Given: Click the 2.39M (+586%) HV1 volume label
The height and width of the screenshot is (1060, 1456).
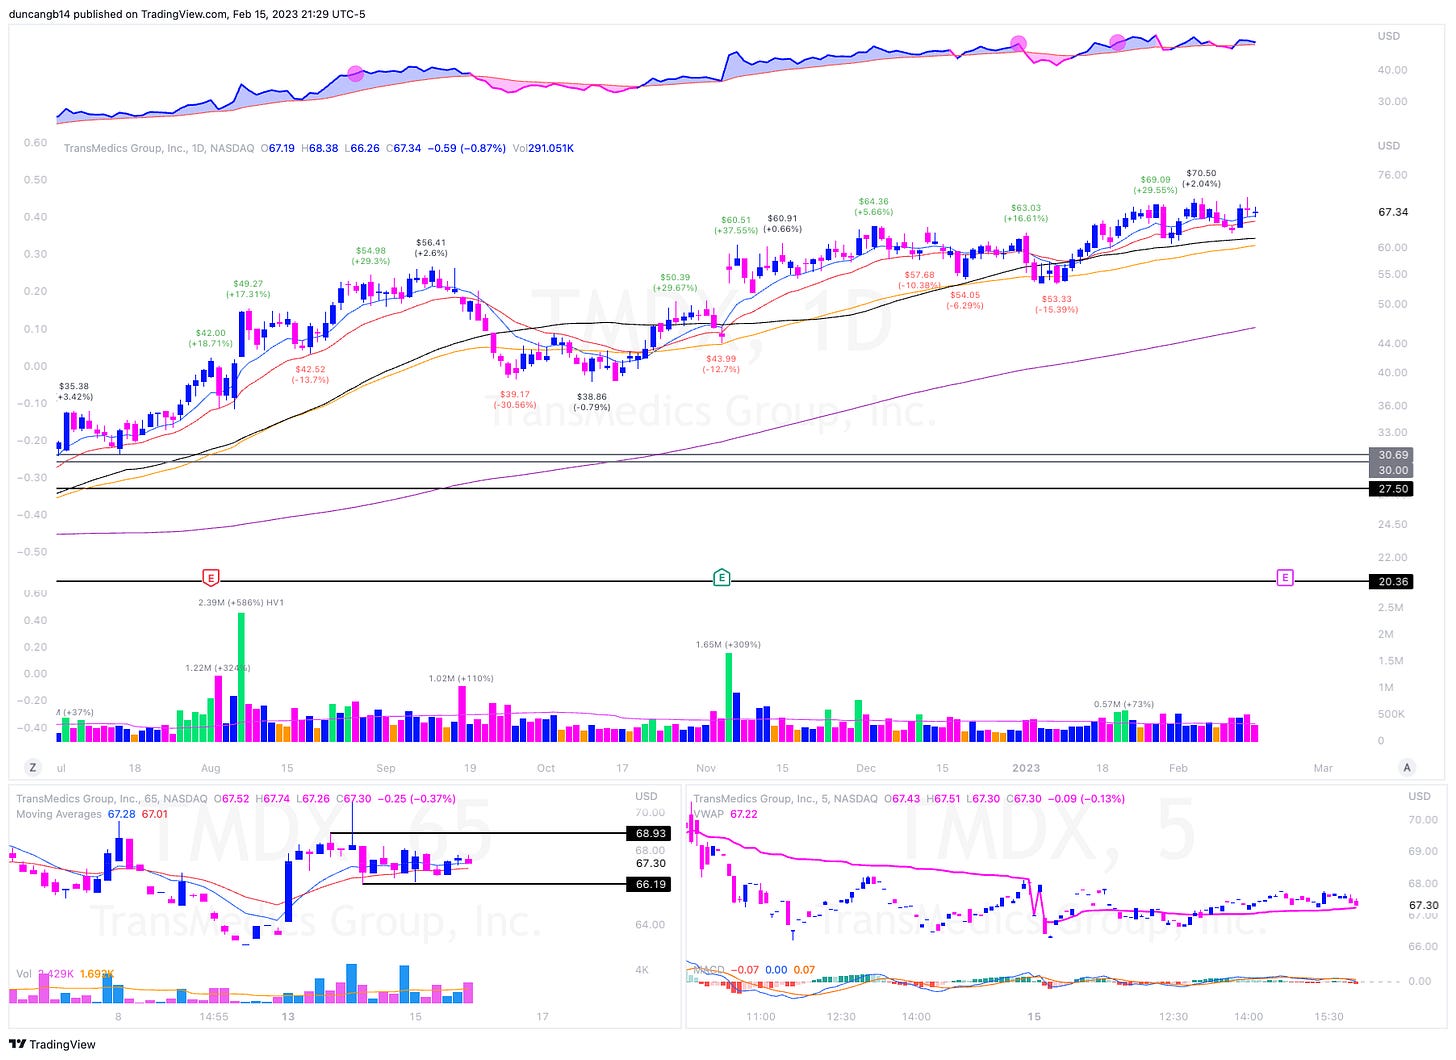Looking at the screenshot, I should [241, 602].
